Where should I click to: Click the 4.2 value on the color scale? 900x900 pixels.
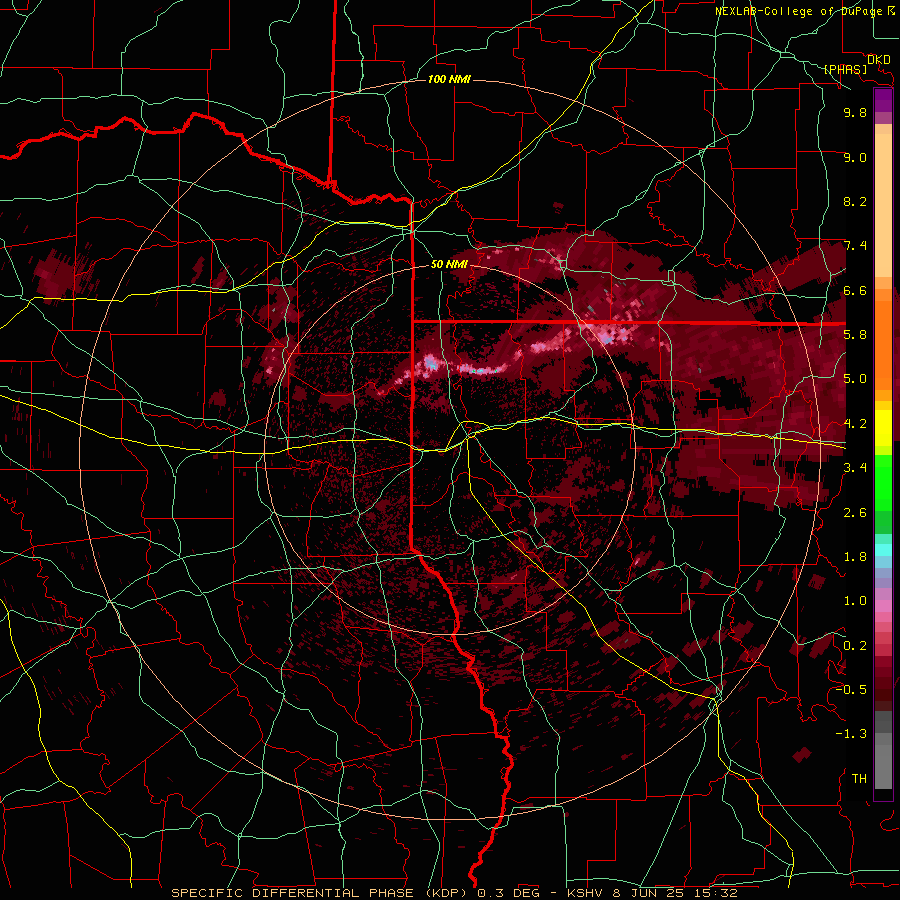(855, 424)
